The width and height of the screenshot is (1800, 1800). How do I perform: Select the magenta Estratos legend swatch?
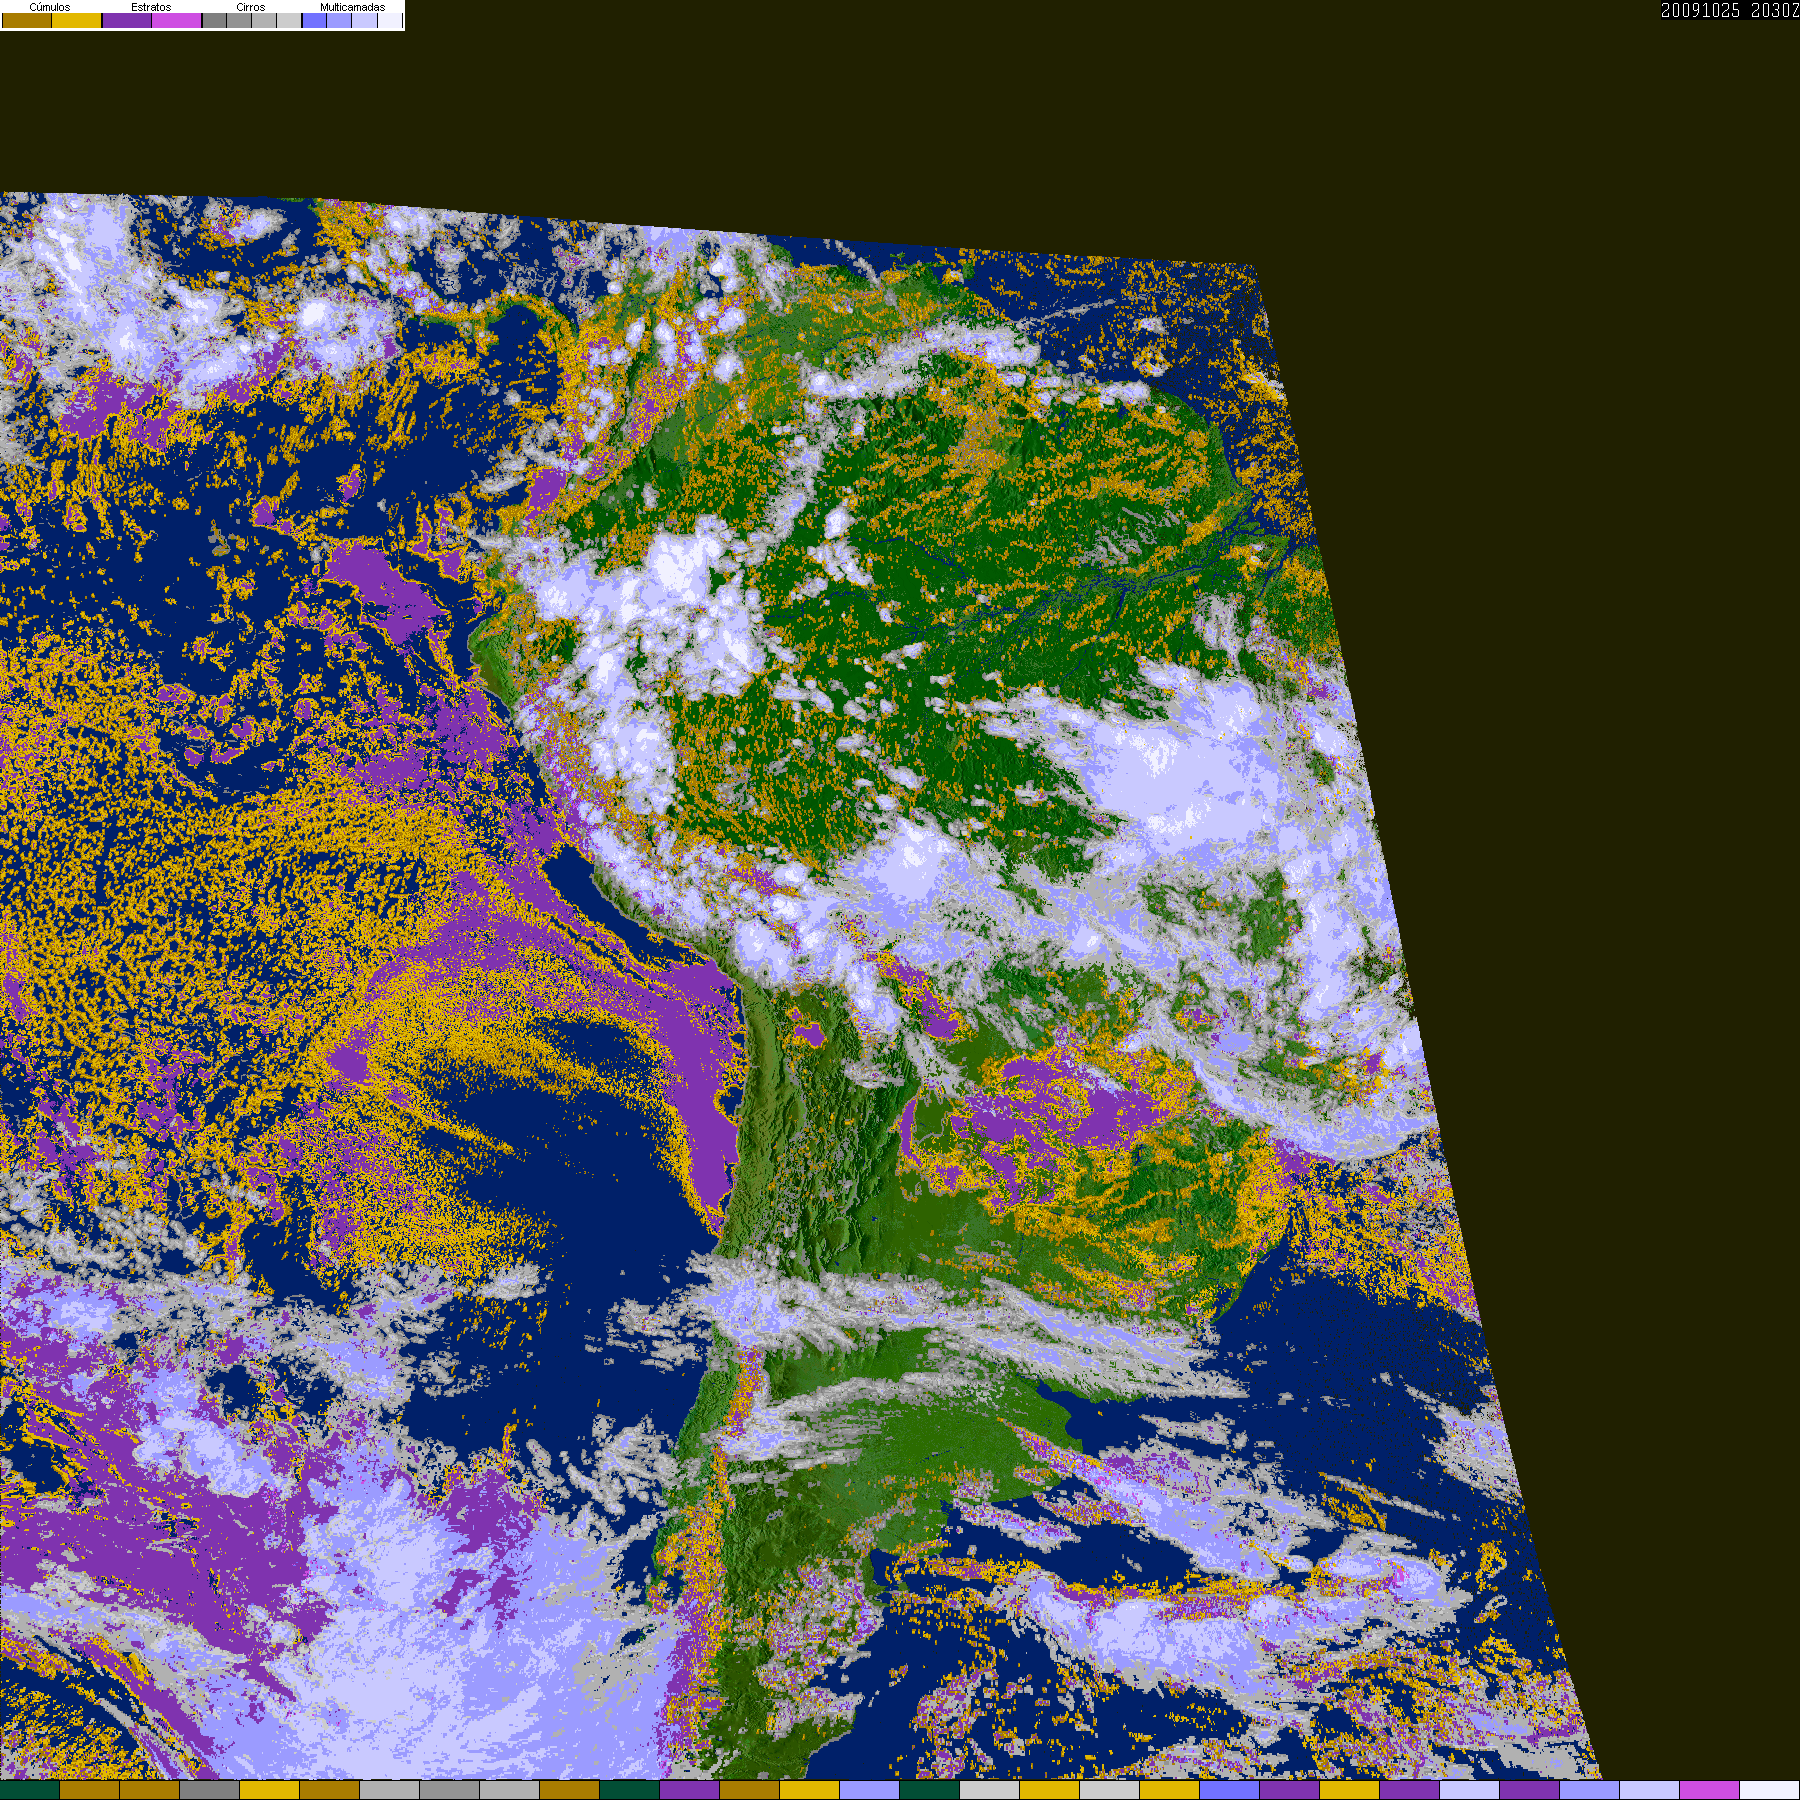coord(176,20)
